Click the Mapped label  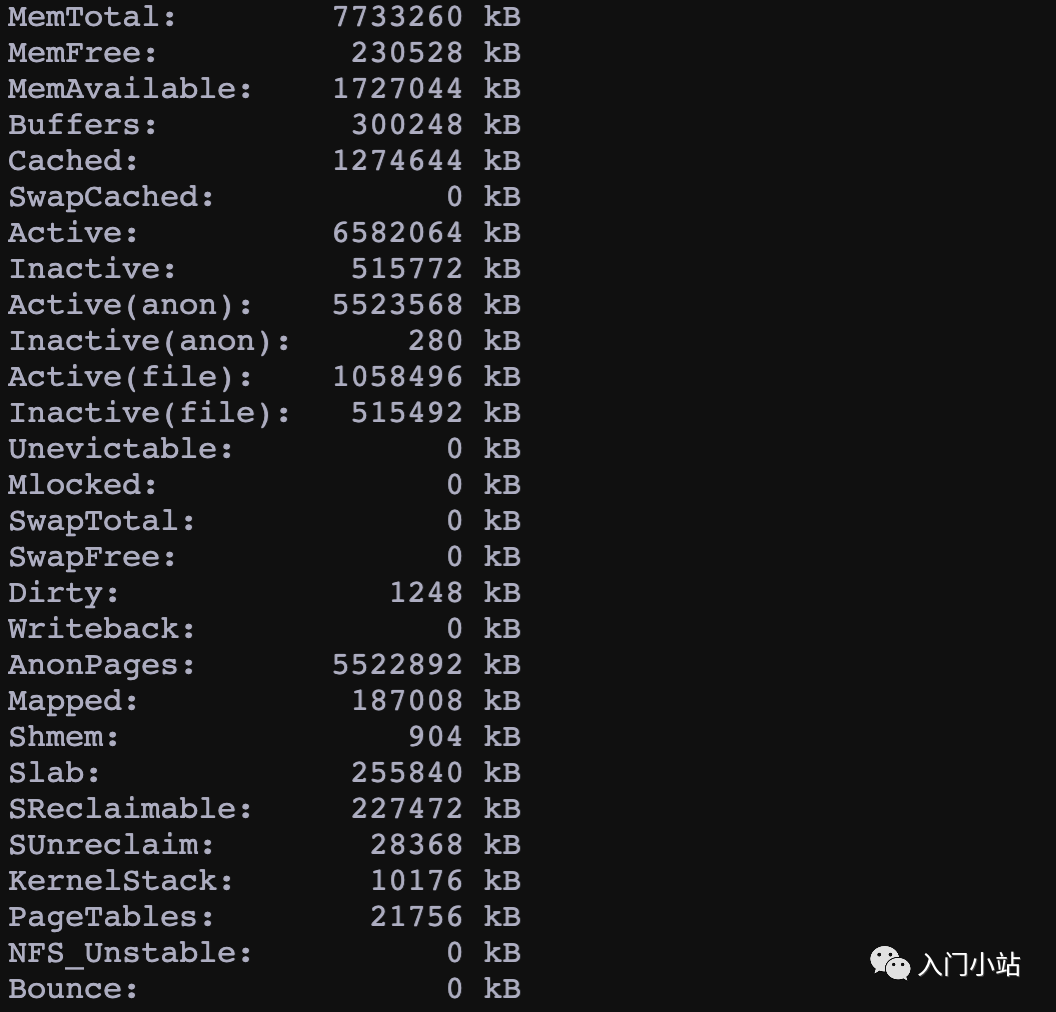click(73, 701)
